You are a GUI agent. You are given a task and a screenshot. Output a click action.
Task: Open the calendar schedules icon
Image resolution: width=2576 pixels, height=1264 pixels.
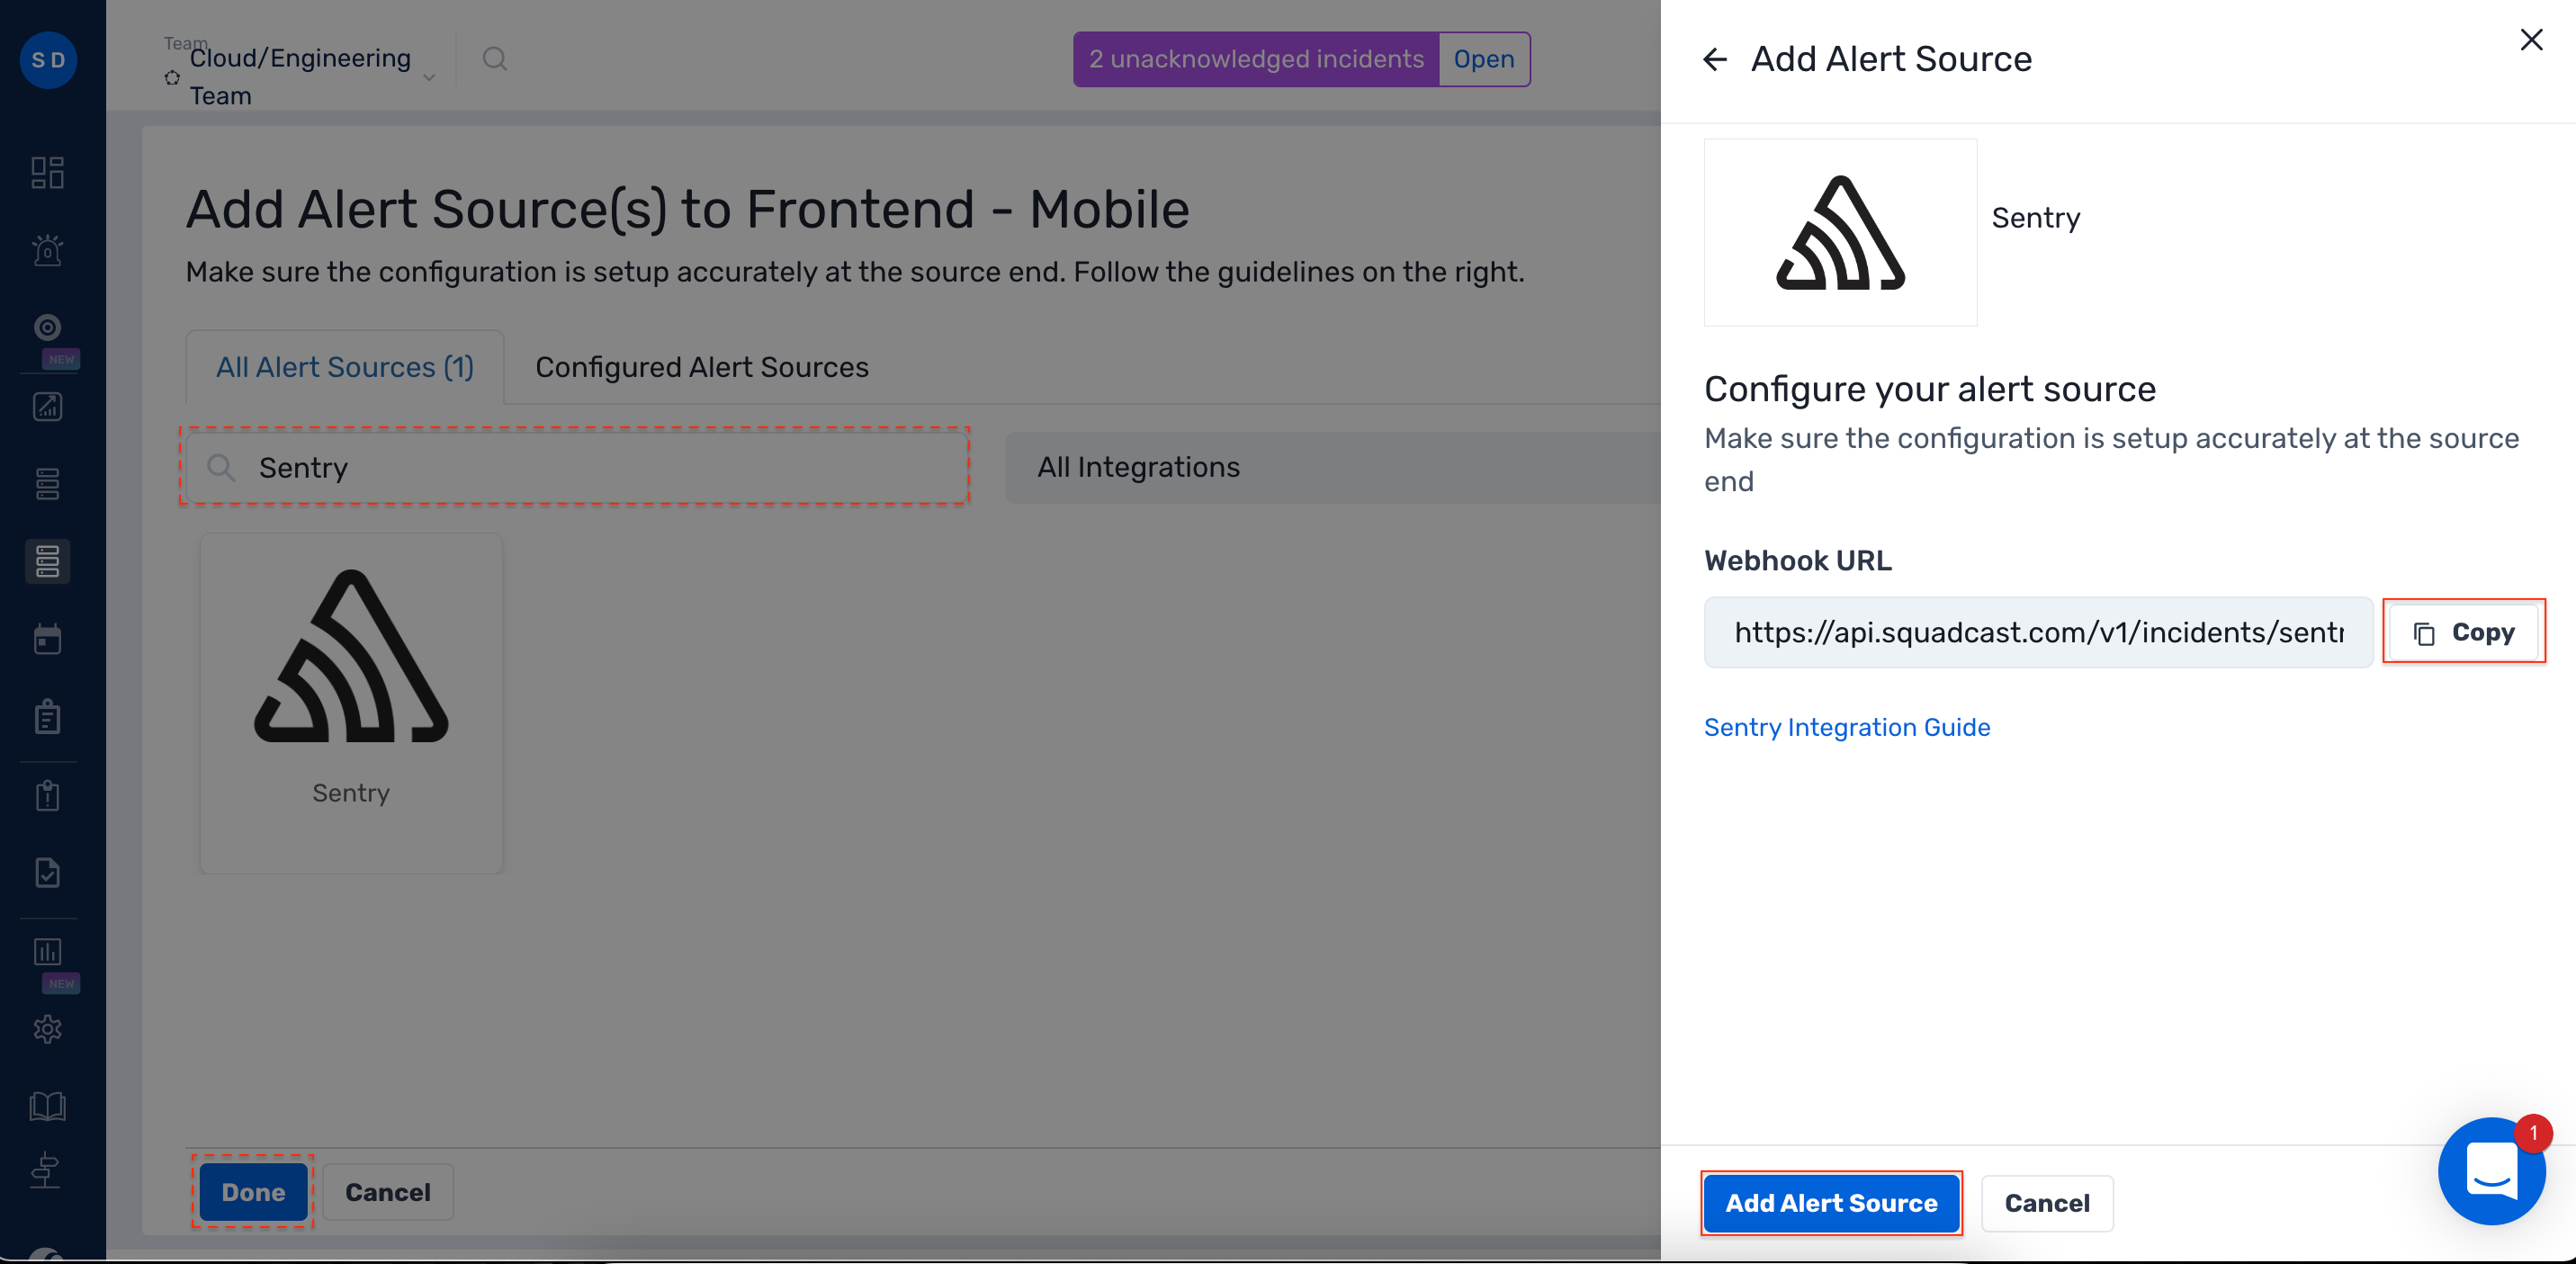(47, 639)
